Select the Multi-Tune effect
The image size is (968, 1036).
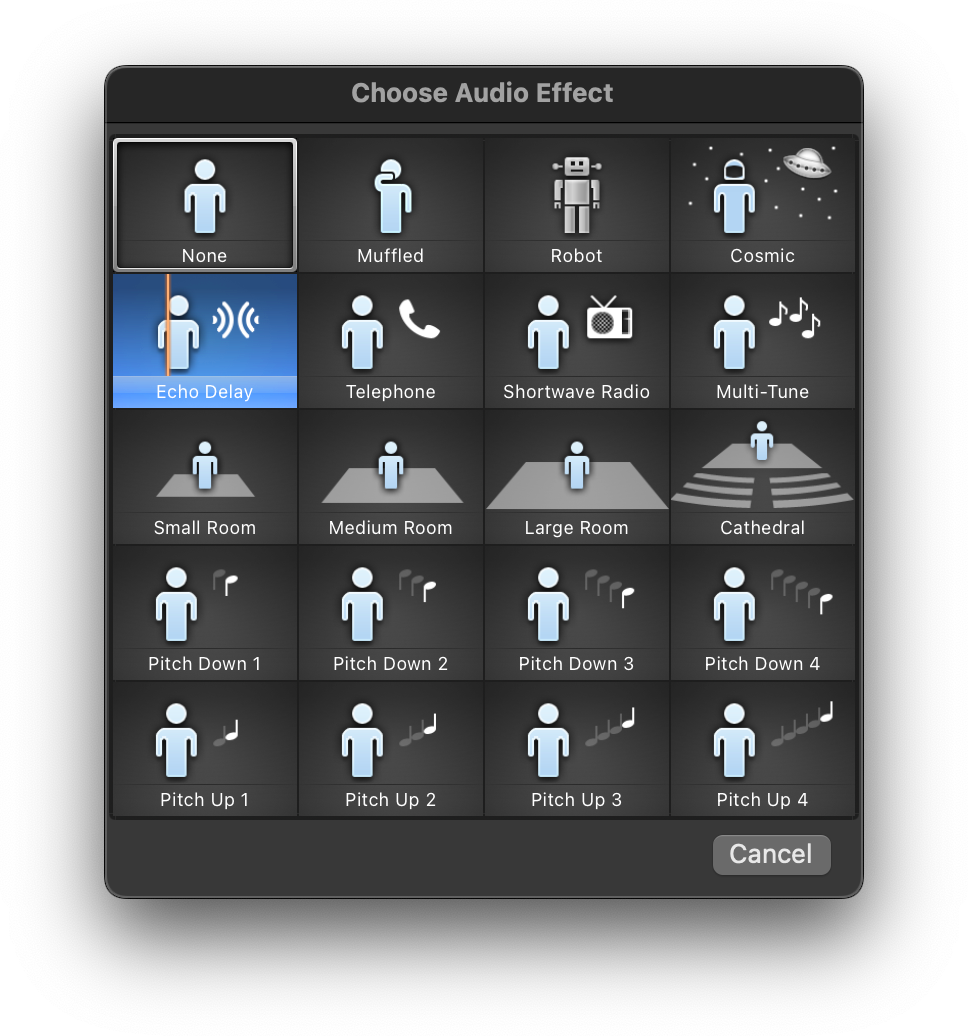click(763, 341)
